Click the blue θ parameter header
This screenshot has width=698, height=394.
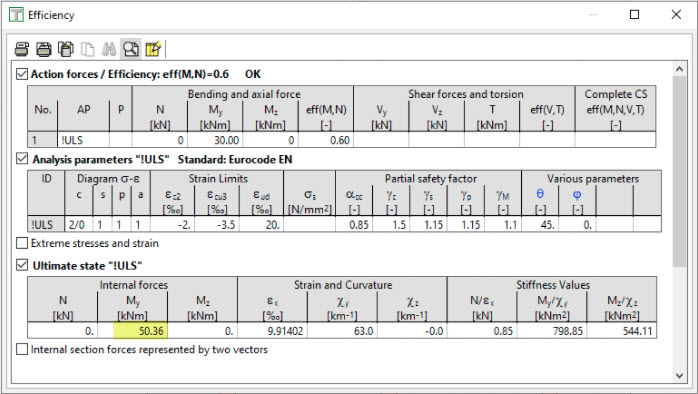coord(540,194)
